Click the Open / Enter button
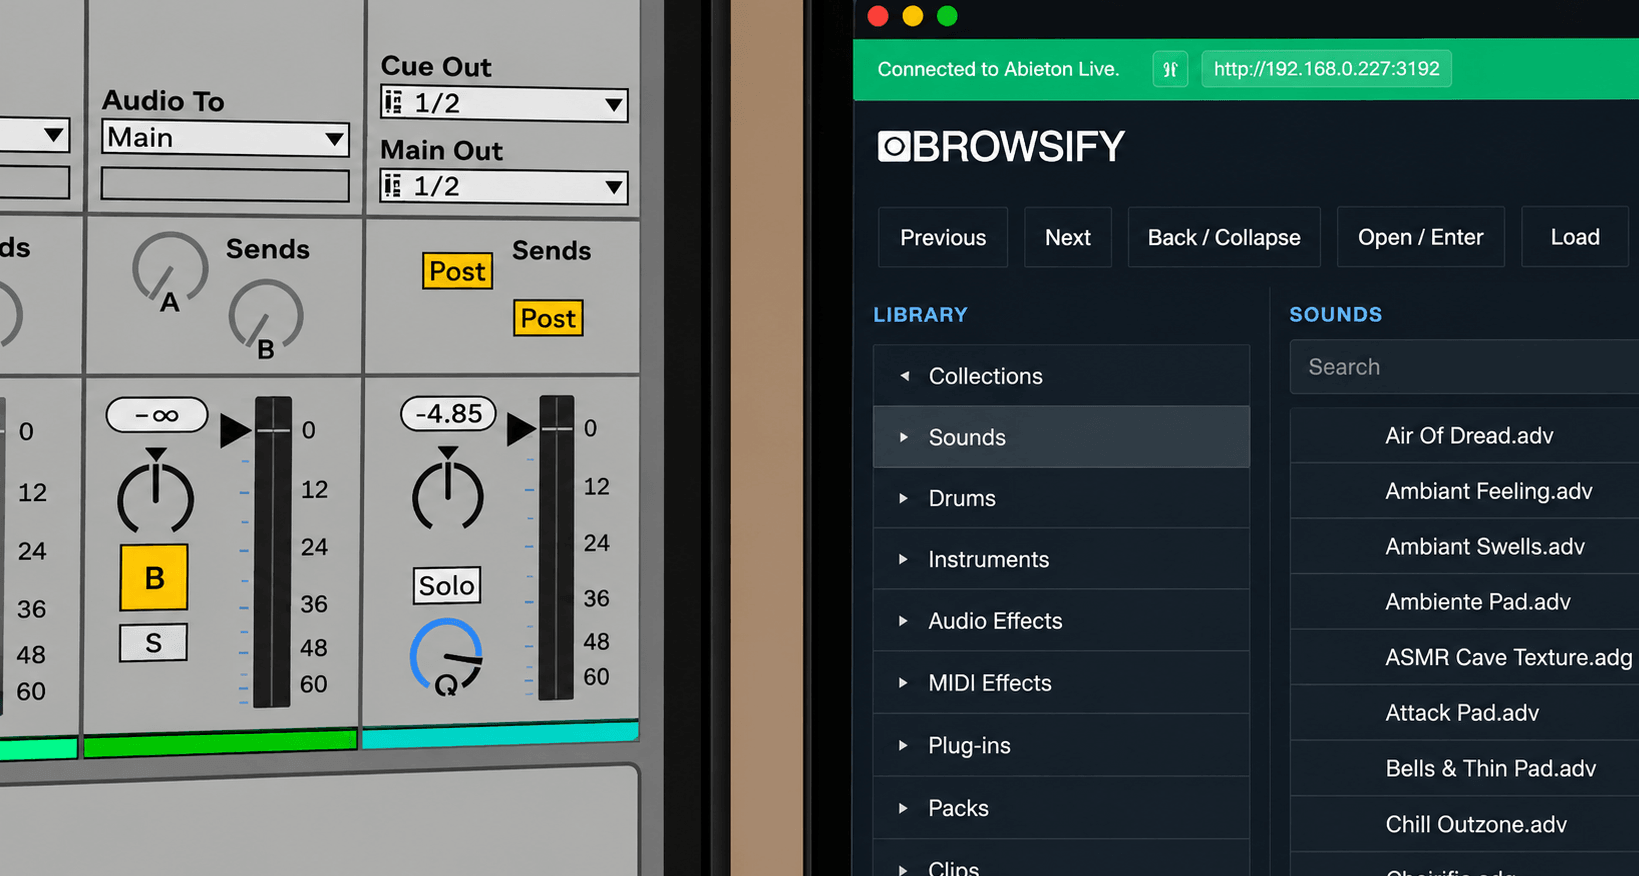This screenshot has height=876, width=1639. [x=1420, y=237]
